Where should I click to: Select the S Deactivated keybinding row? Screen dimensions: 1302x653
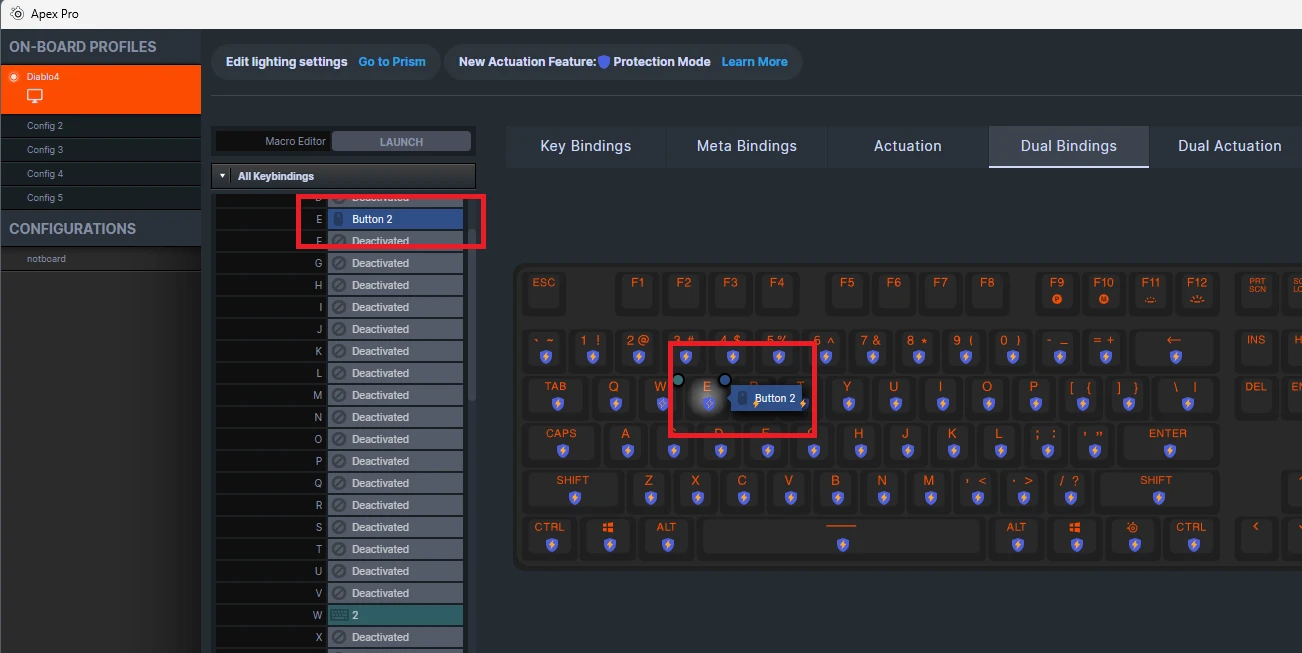340,527
